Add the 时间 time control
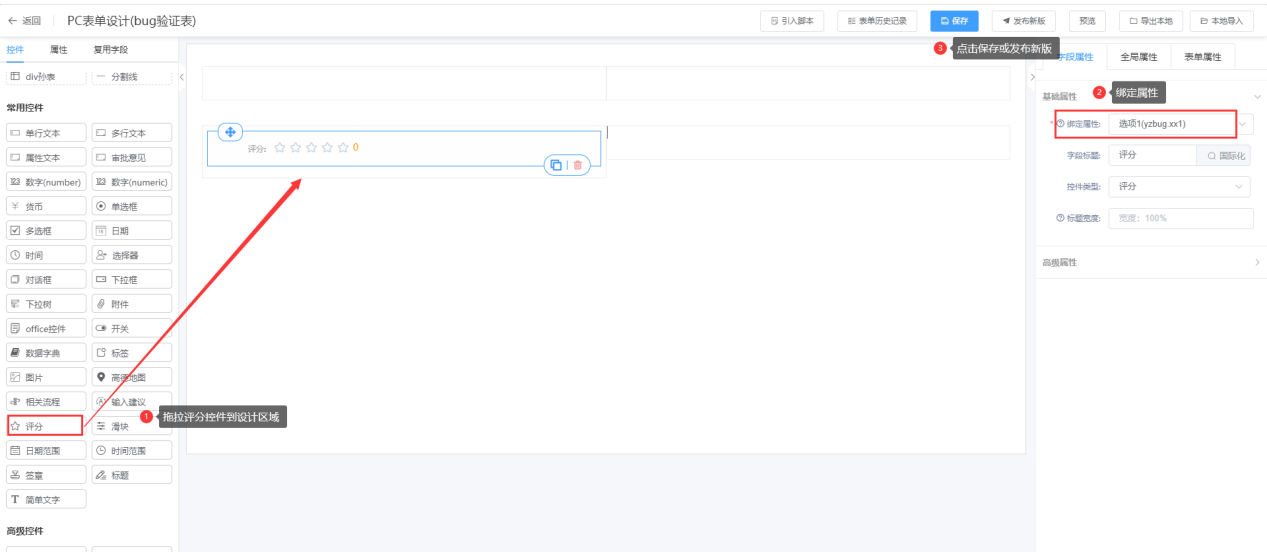1267x552 pixels. 46,255
